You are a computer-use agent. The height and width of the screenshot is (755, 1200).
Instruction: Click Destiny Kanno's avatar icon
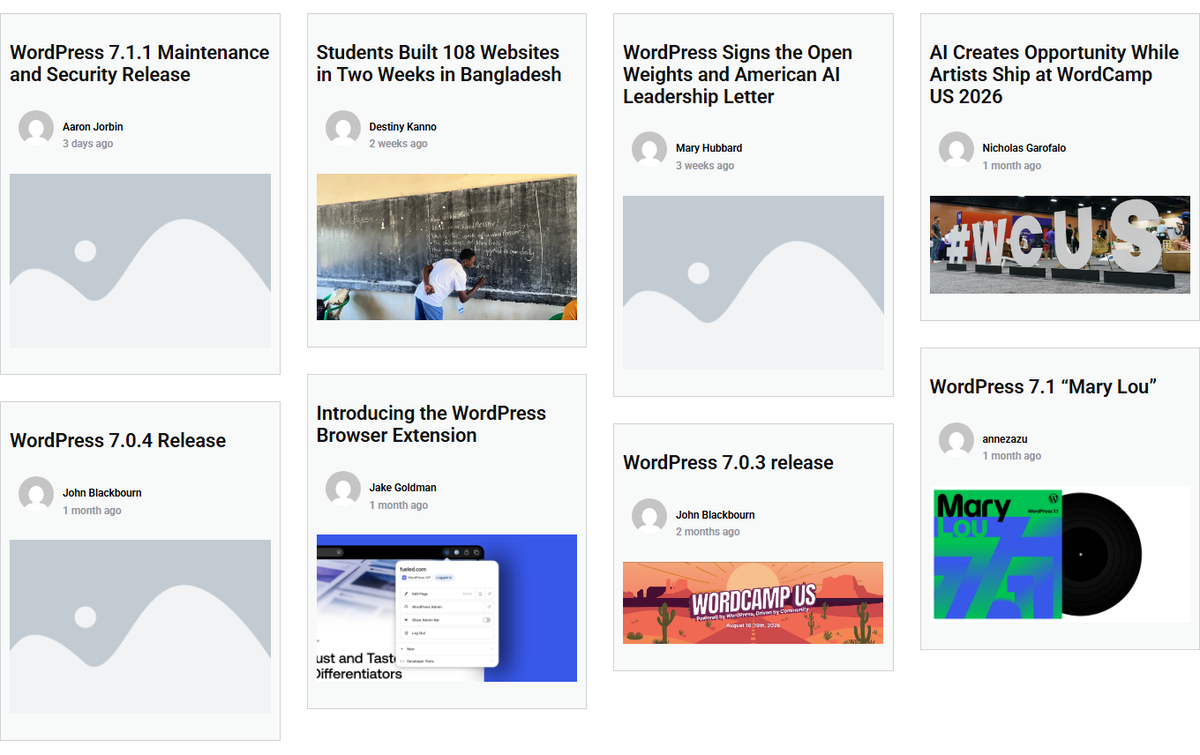coord(343,128)
